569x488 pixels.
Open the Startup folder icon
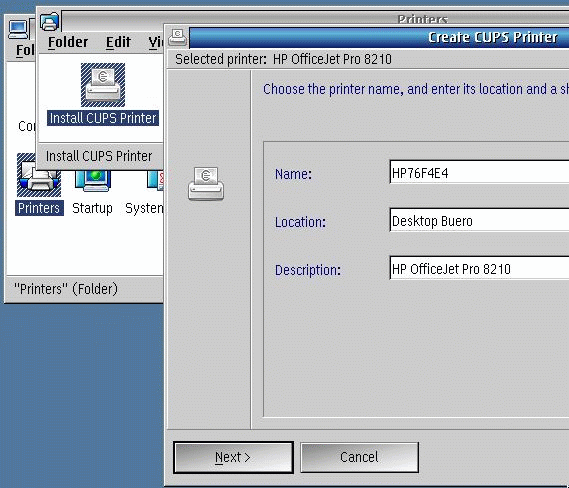pos(93,180)
